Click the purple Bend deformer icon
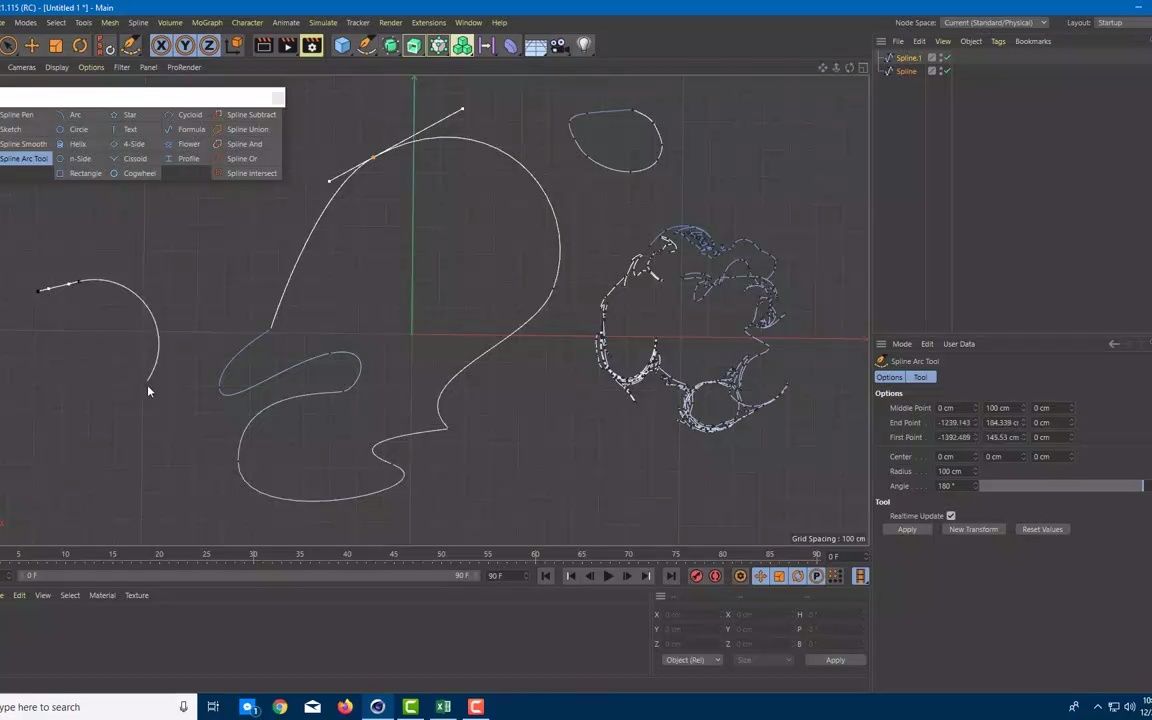This screenshot has height=720, width=1152. (511, 46)
